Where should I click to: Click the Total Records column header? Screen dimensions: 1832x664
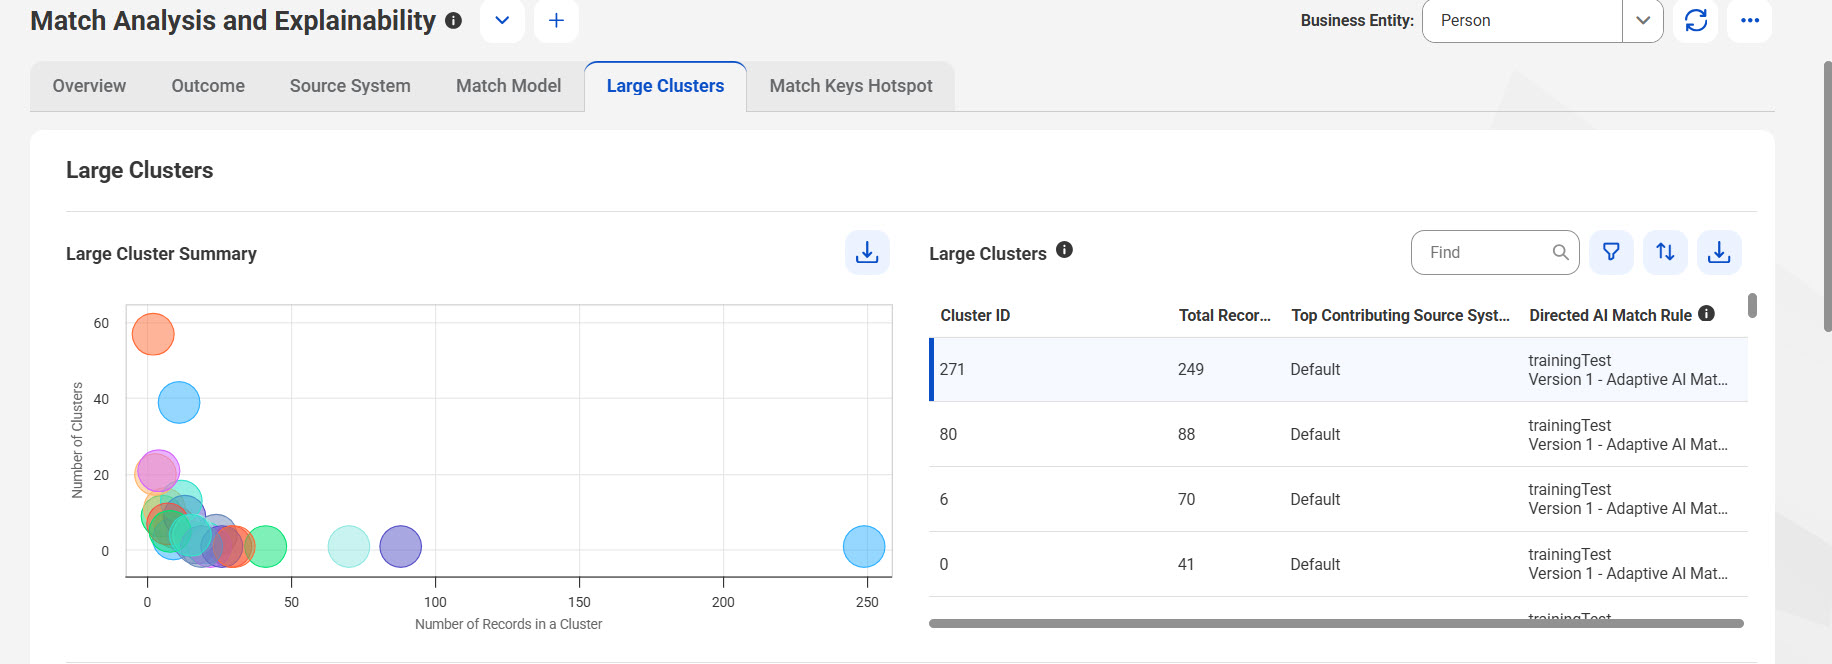click(x=1224, y=315)
